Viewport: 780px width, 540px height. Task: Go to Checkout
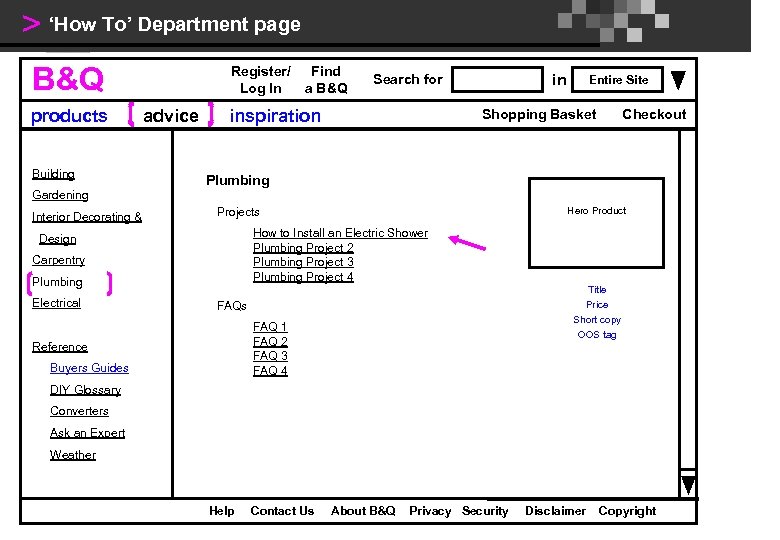654,114
